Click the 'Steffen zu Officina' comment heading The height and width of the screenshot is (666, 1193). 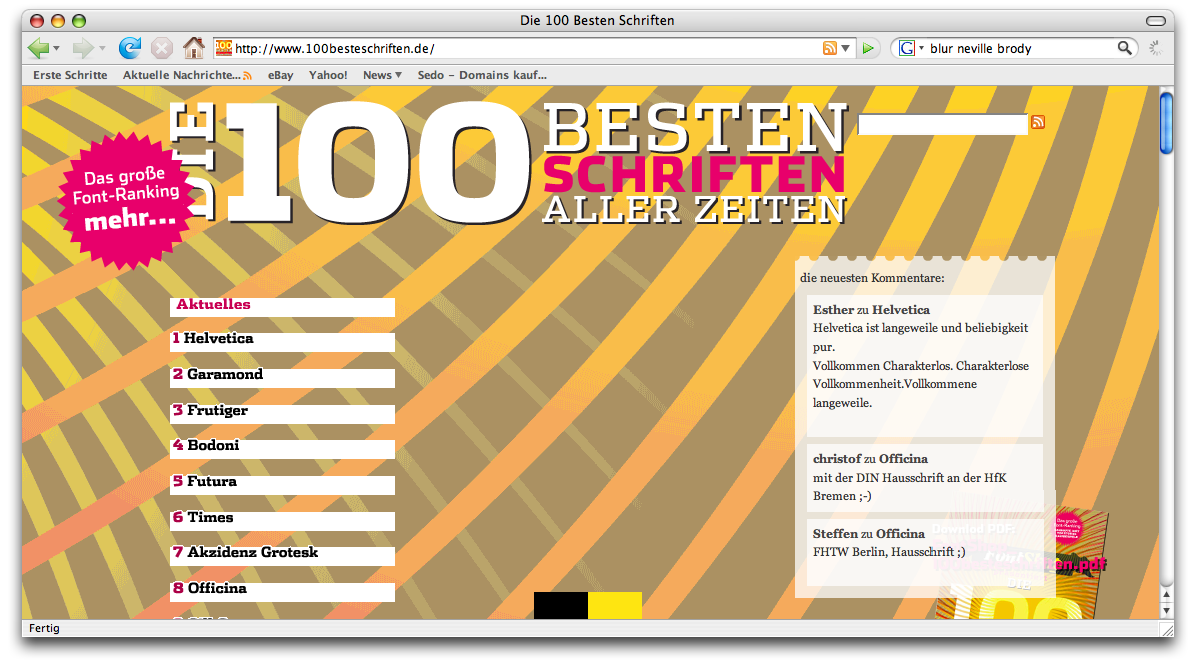(x=869, y=534)
